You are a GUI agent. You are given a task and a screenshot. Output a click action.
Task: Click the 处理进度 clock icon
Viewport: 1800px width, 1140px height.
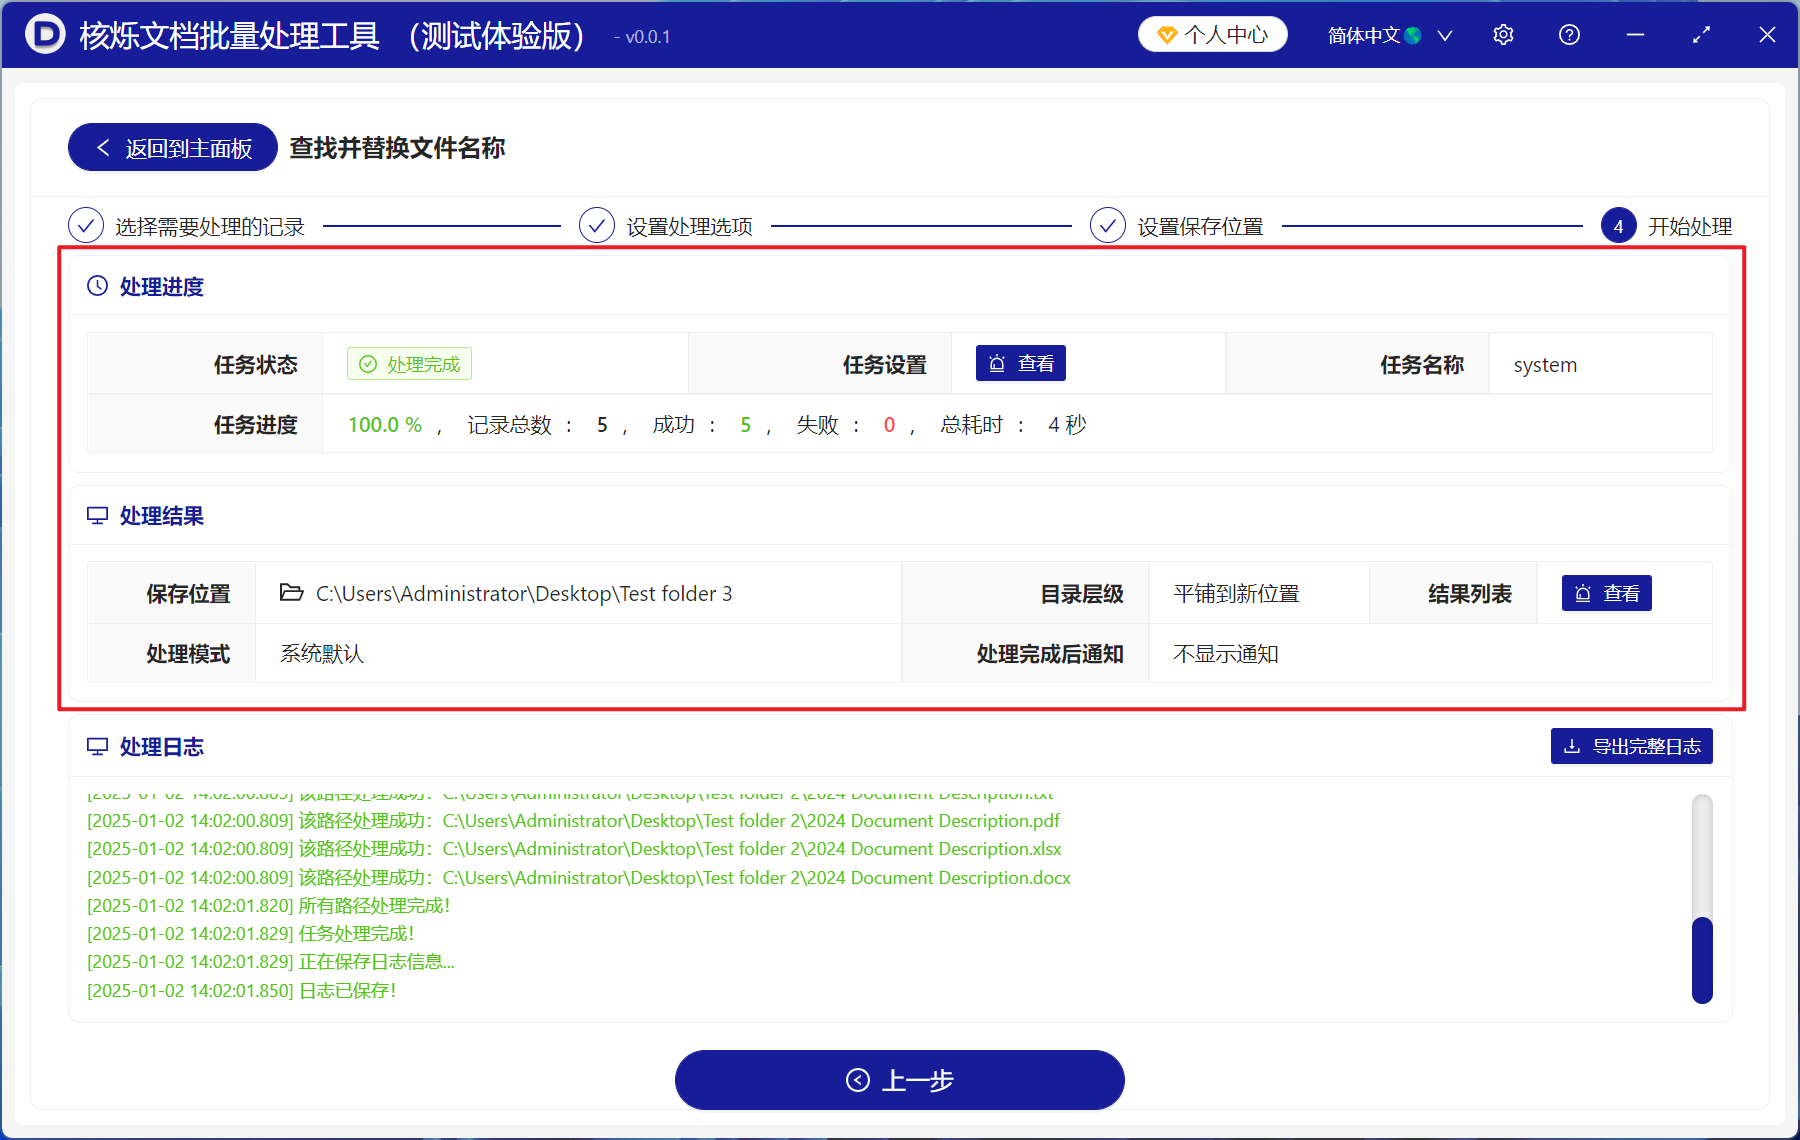[x=97, y=286]
